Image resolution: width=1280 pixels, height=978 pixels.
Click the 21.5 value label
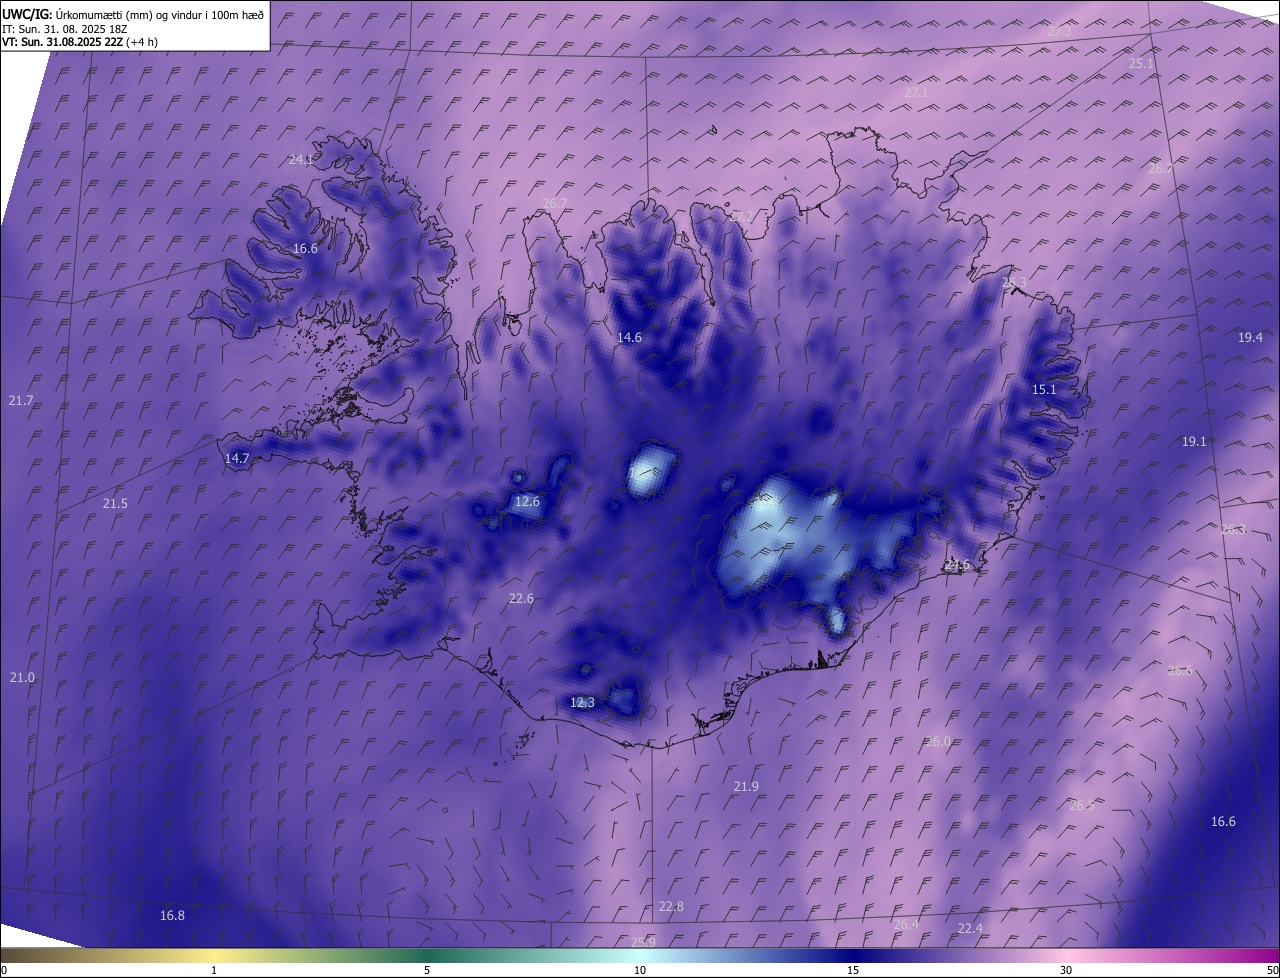tap(115, 504)
